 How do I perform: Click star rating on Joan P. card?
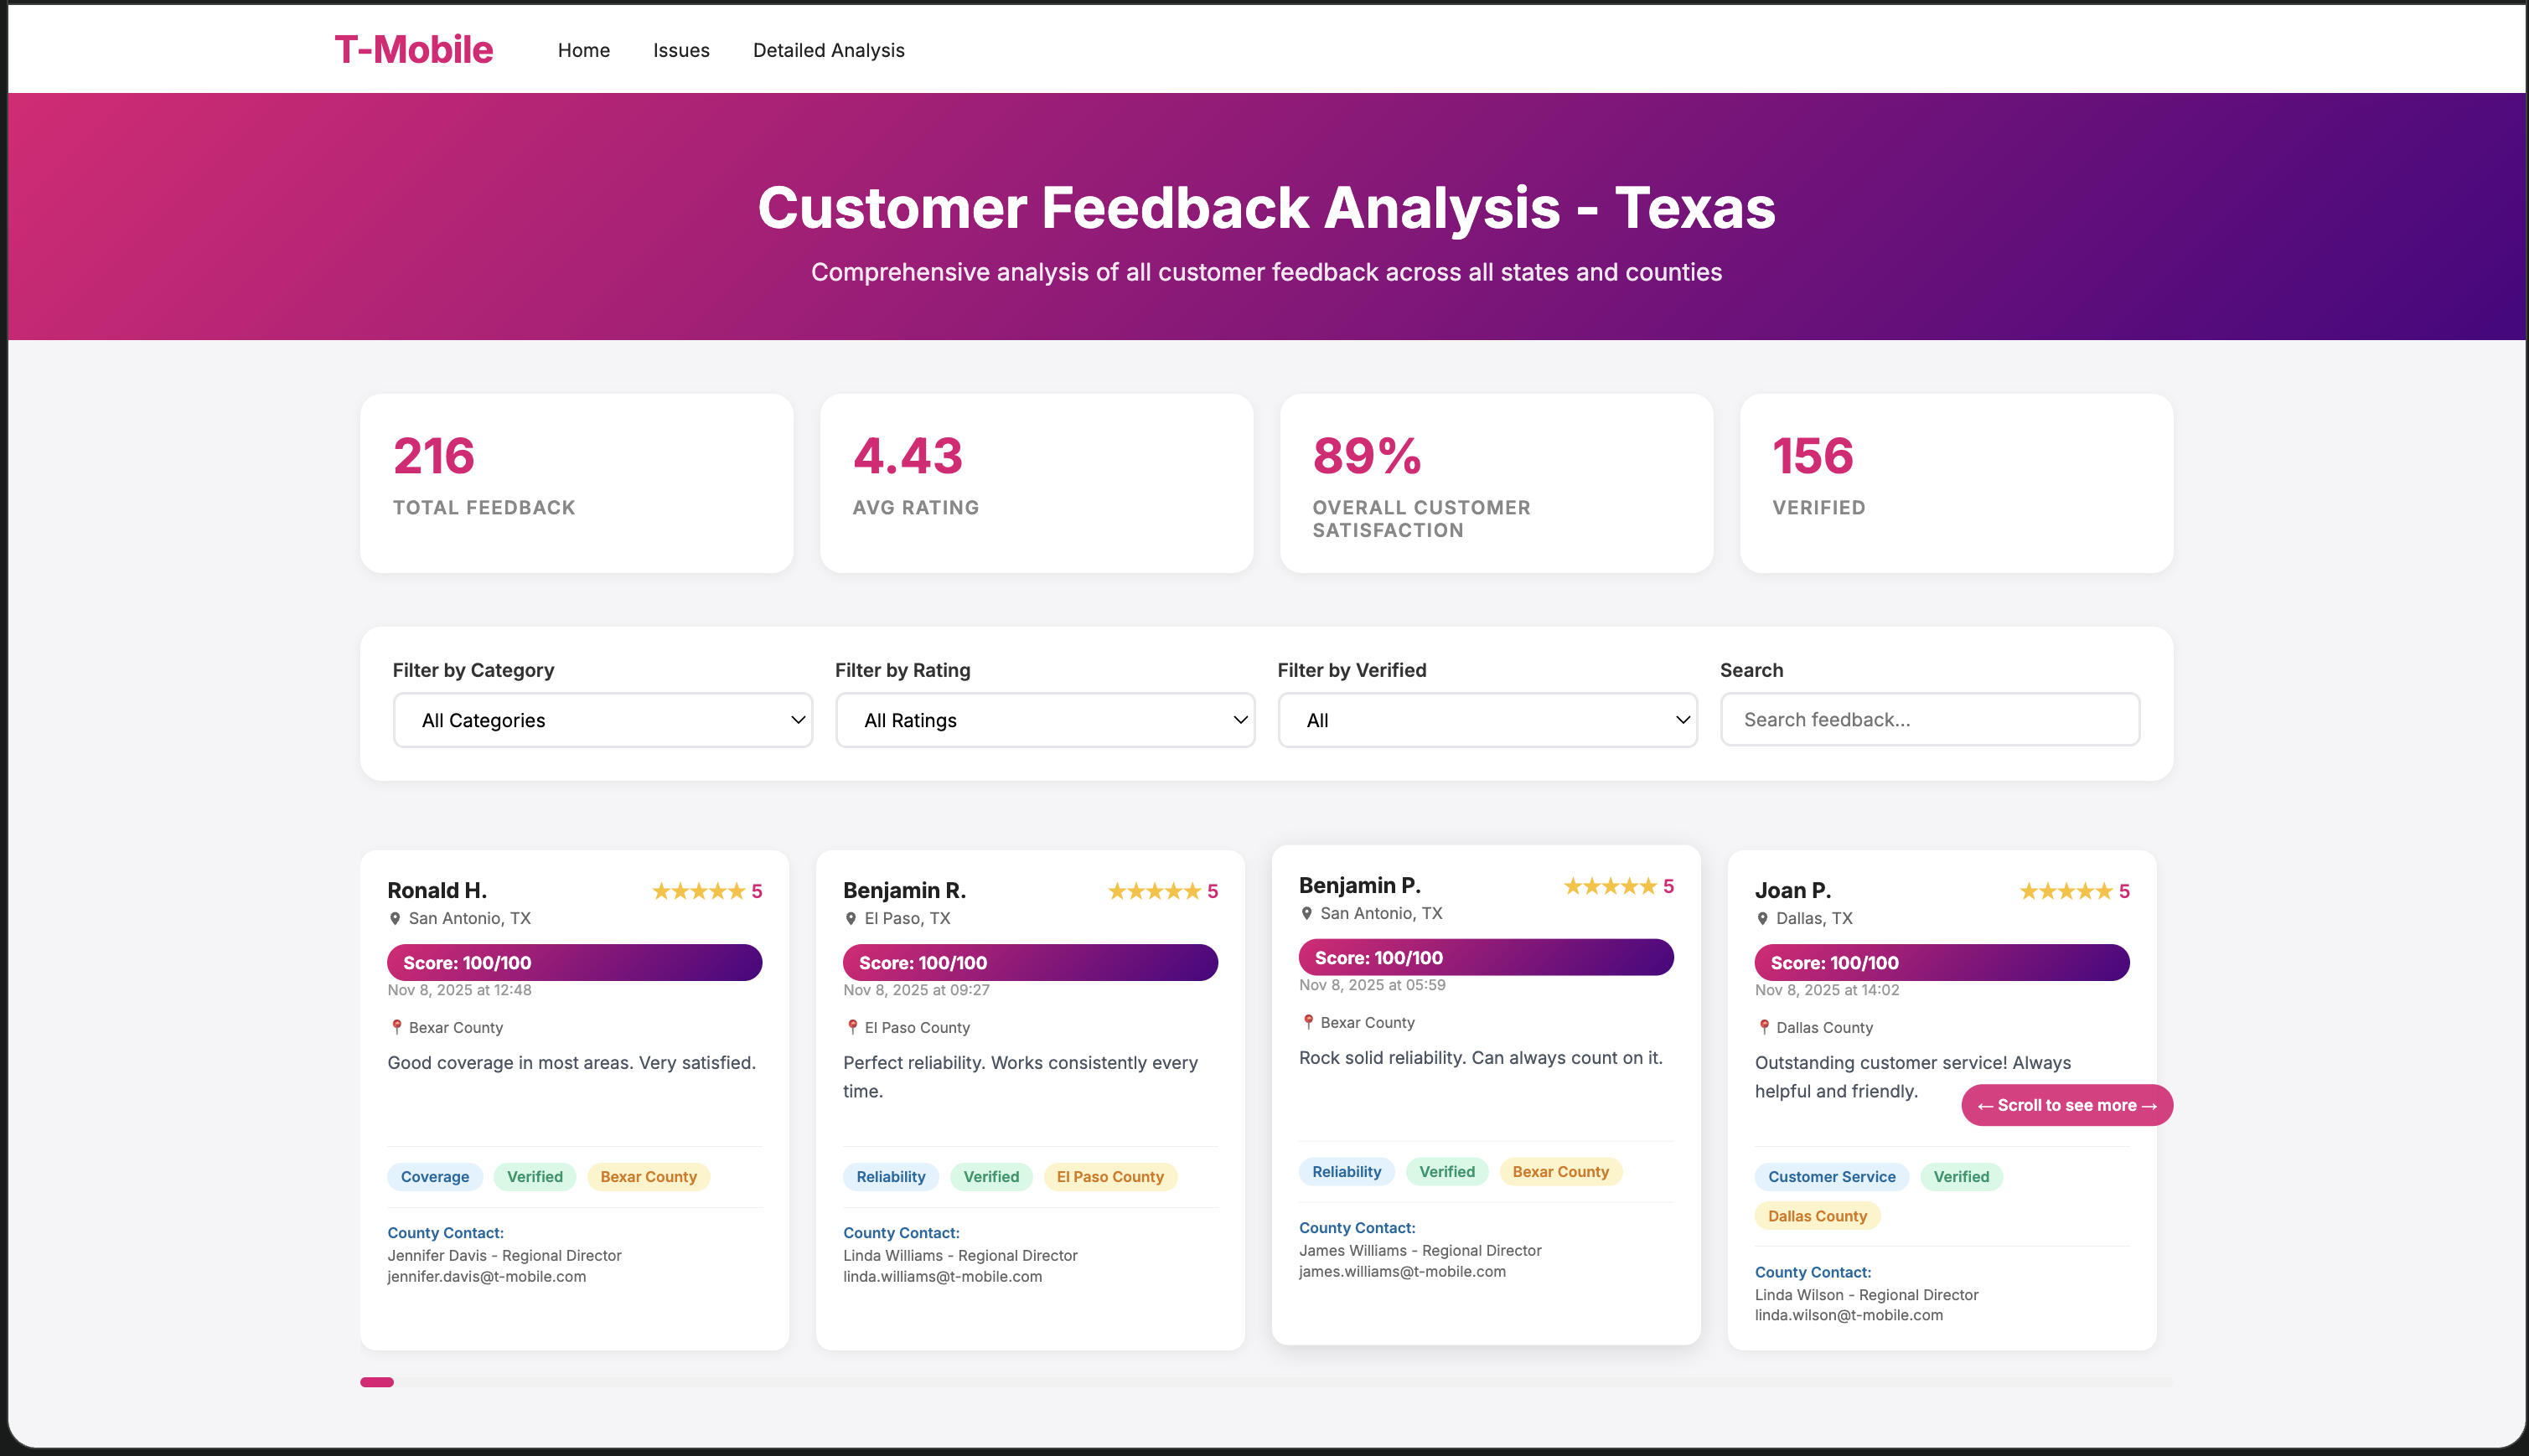[2065, 891]
